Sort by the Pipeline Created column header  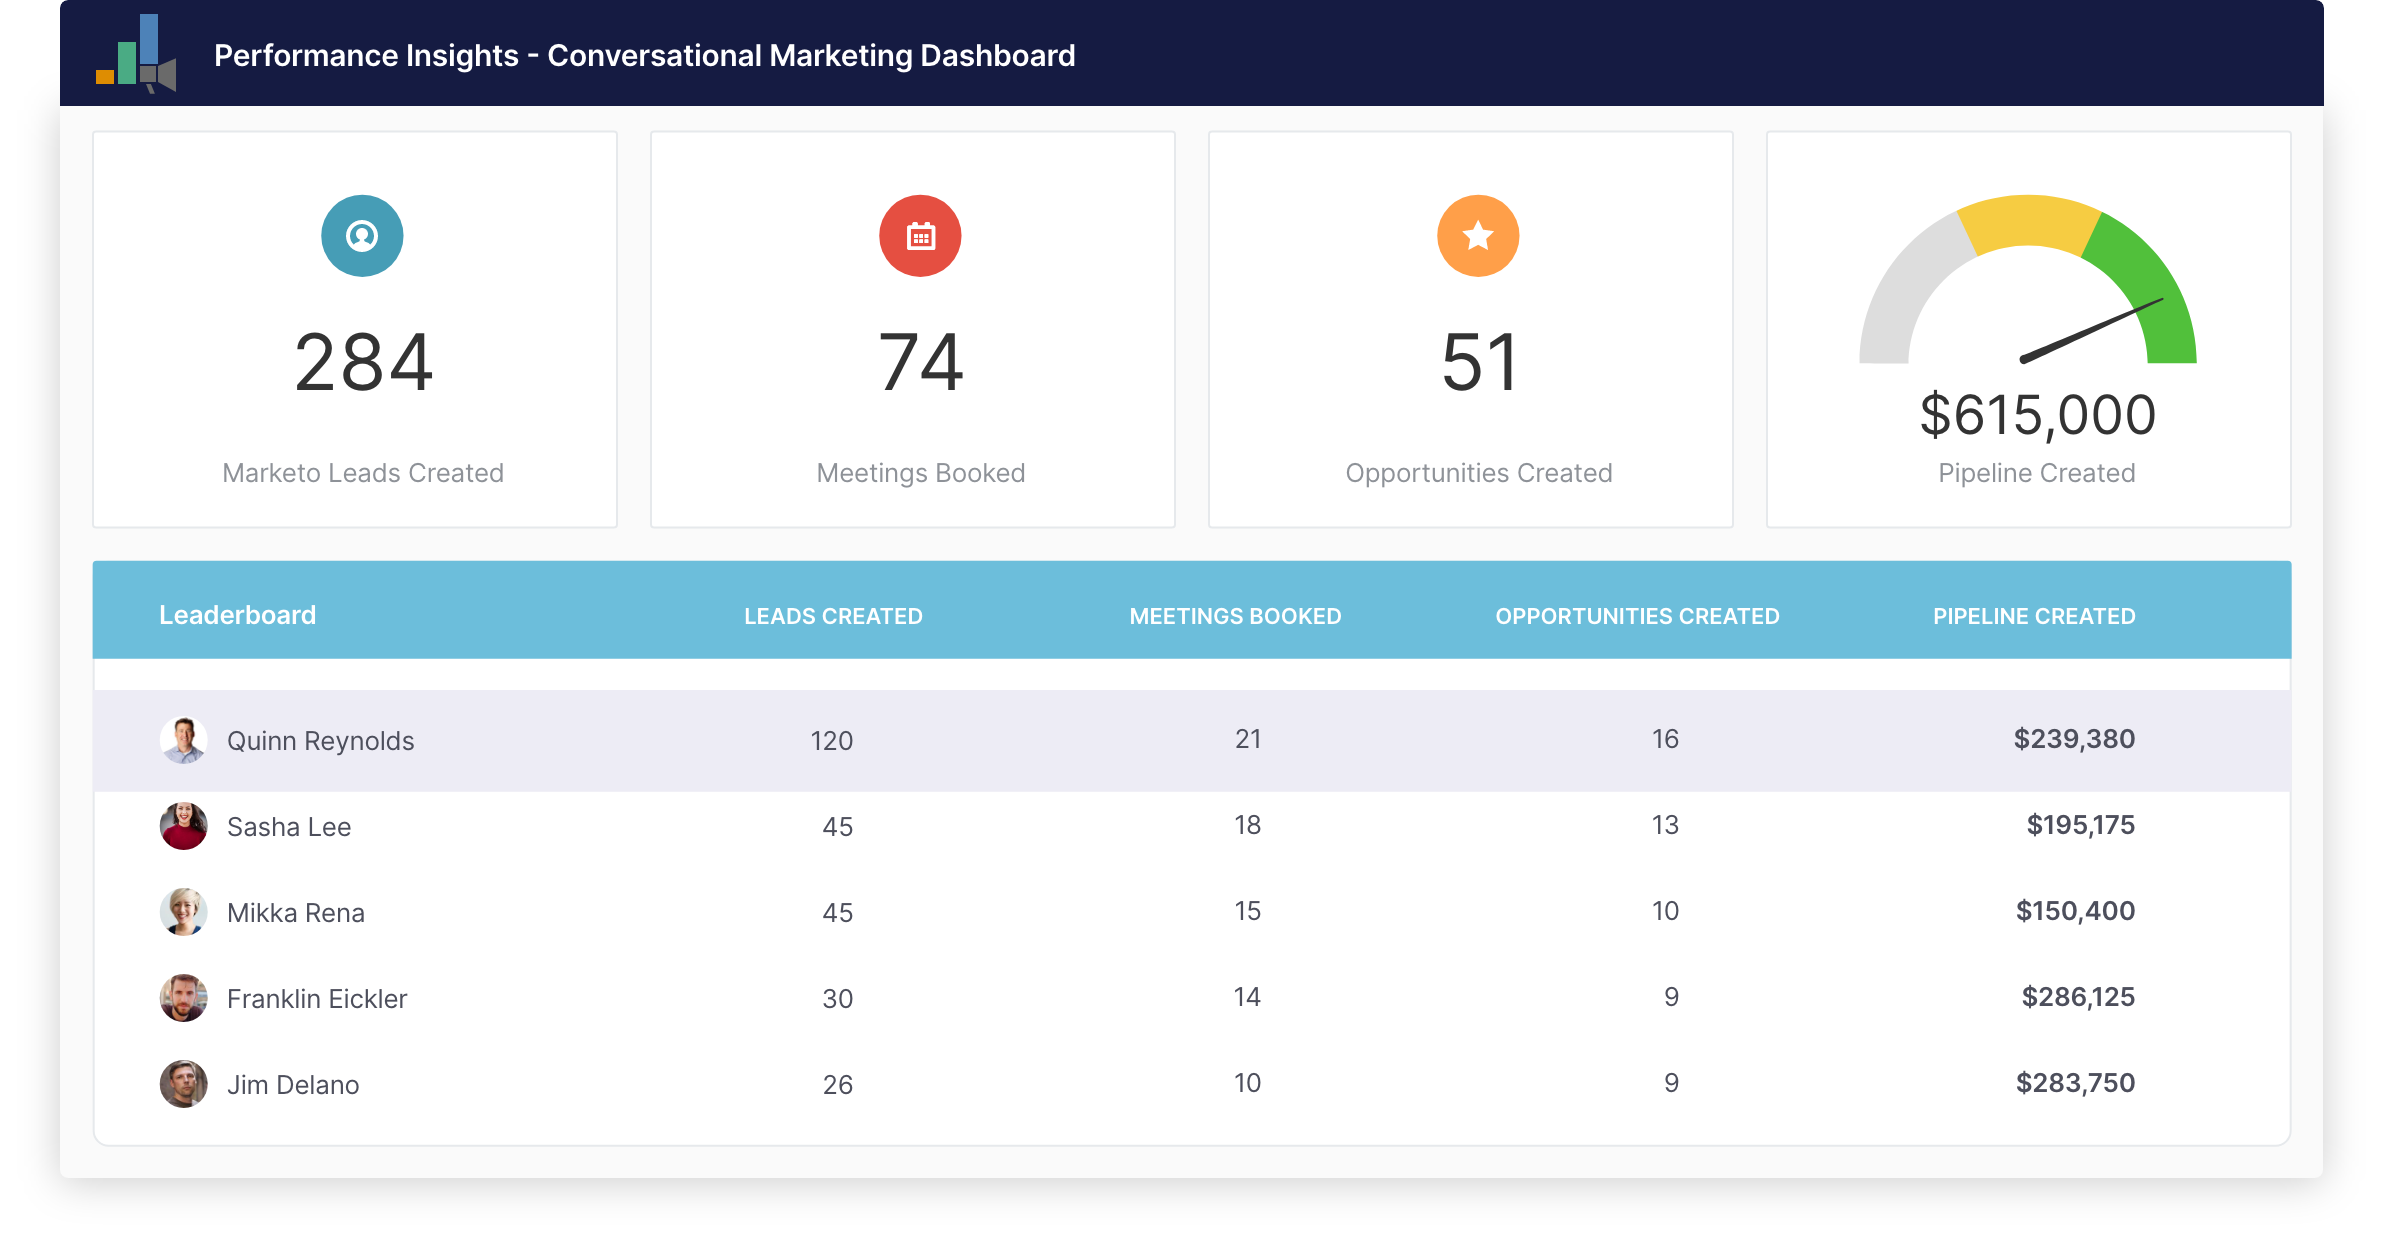[2034, 616]
